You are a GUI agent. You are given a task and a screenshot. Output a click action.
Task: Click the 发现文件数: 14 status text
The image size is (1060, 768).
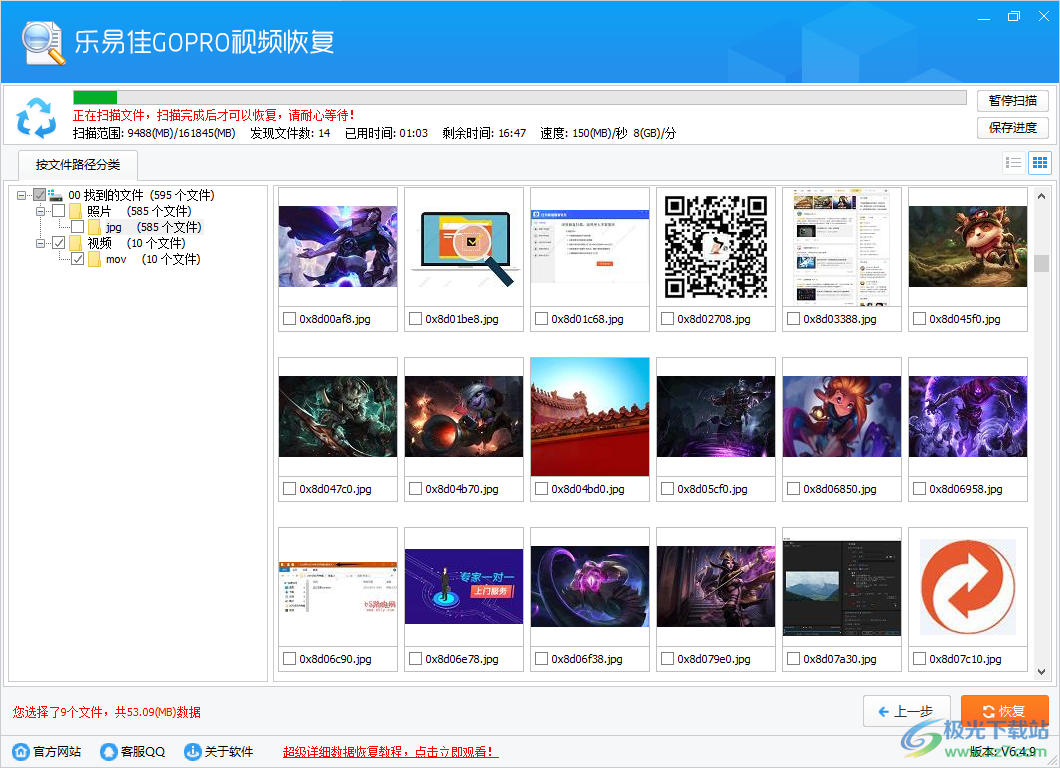[x=290, y=133]
